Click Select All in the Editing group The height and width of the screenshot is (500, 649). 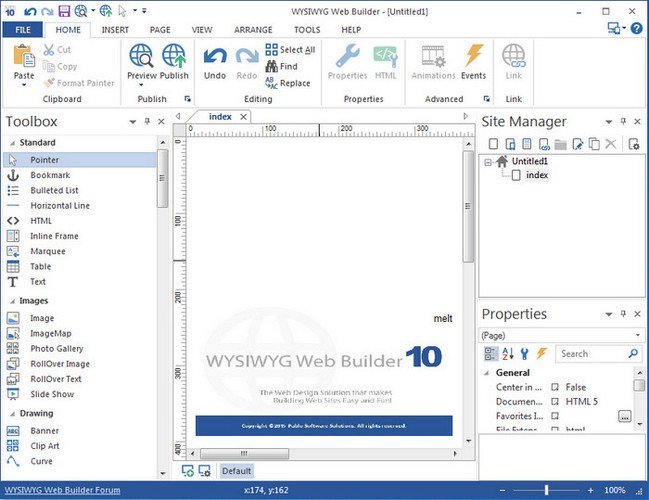point(290,50)
